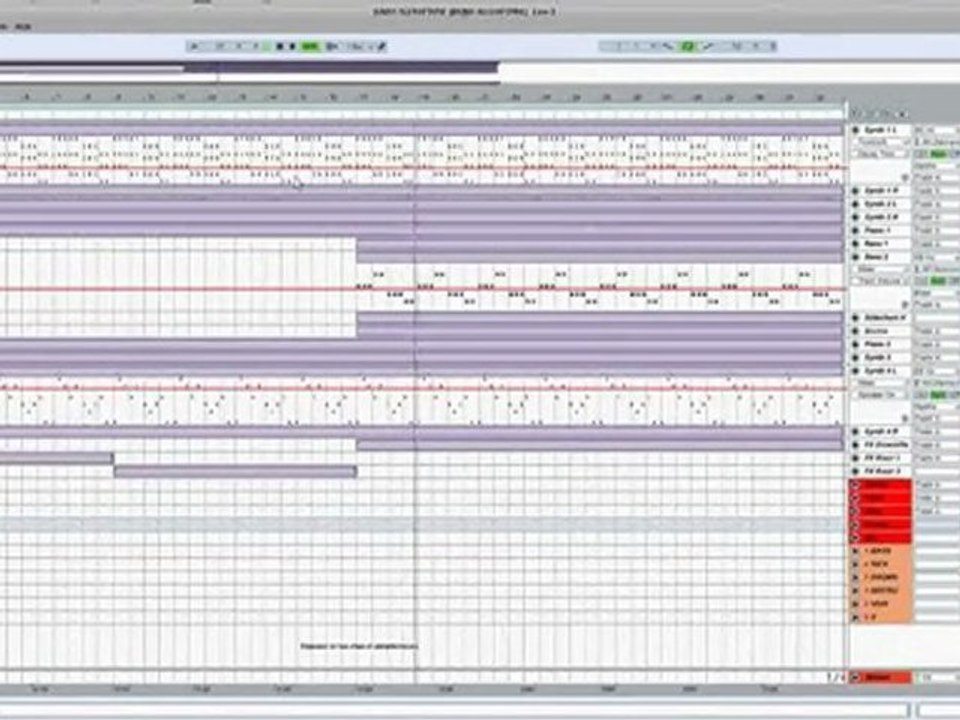Viewport: 960px width, 720px height.
Task: Unfold the FX Riser 2 track
Action: 855,471
